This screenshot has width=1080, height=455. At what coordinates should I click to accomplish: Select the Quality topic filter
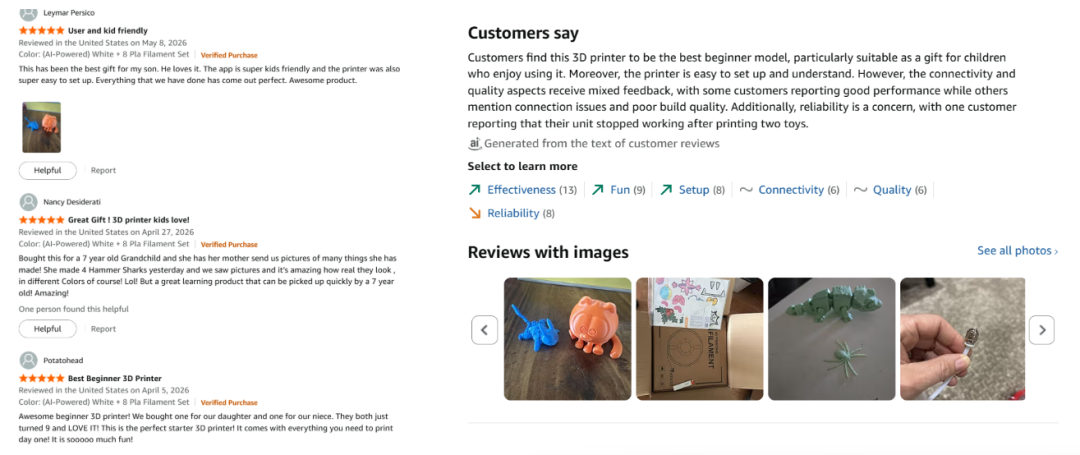(x=891, y=190)
